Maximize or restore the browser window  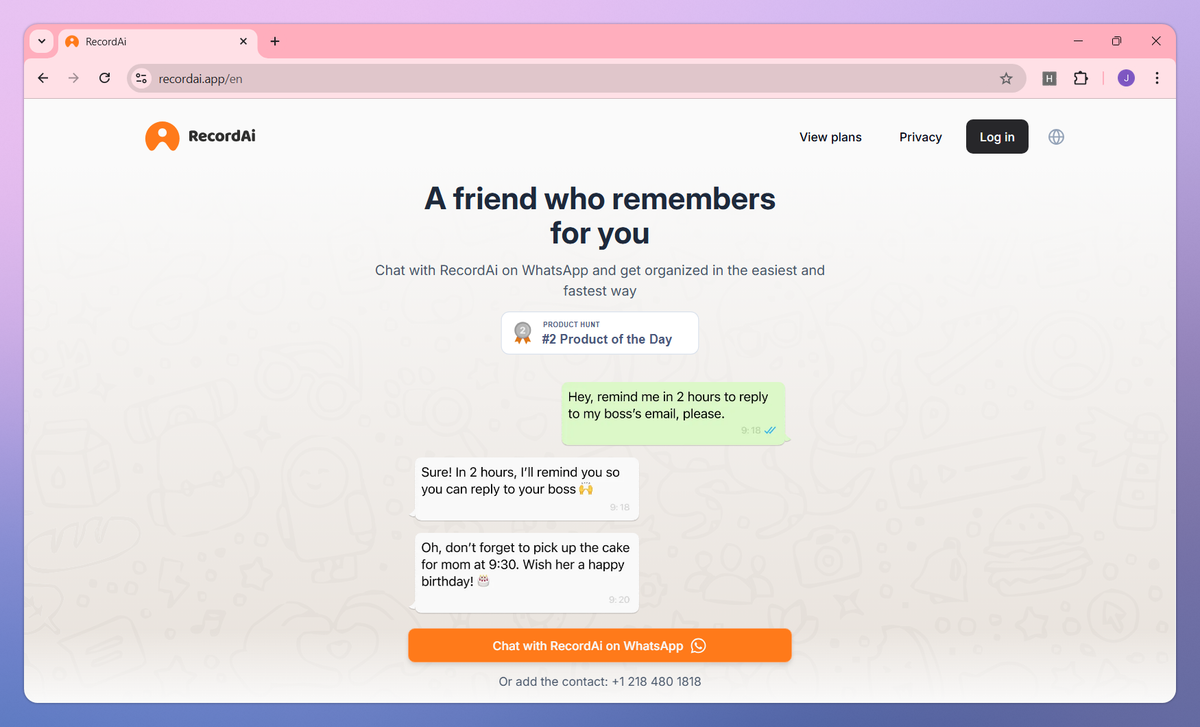(1117, 41)
